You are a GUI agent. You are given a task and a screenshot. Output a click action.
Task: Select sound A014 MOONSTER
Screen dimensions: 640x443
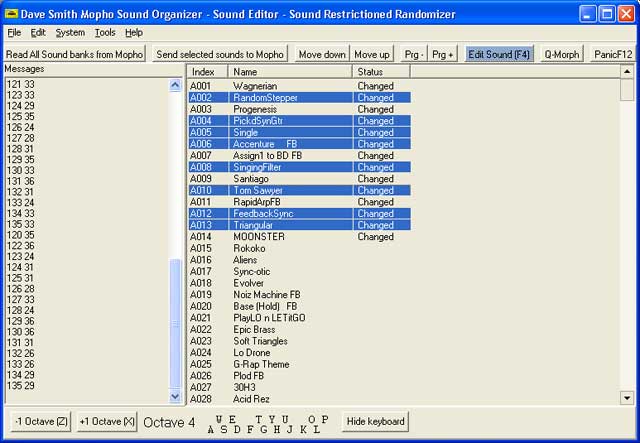pyautogui.click(x=300, y=237)
